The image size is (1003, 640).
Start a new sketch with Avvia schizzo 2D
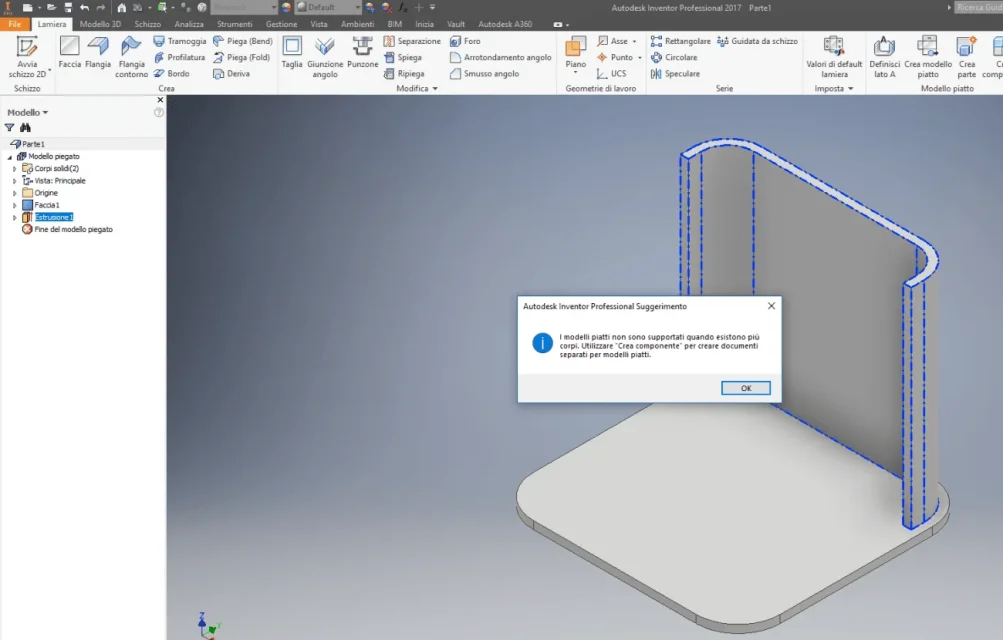pos(27,57)
